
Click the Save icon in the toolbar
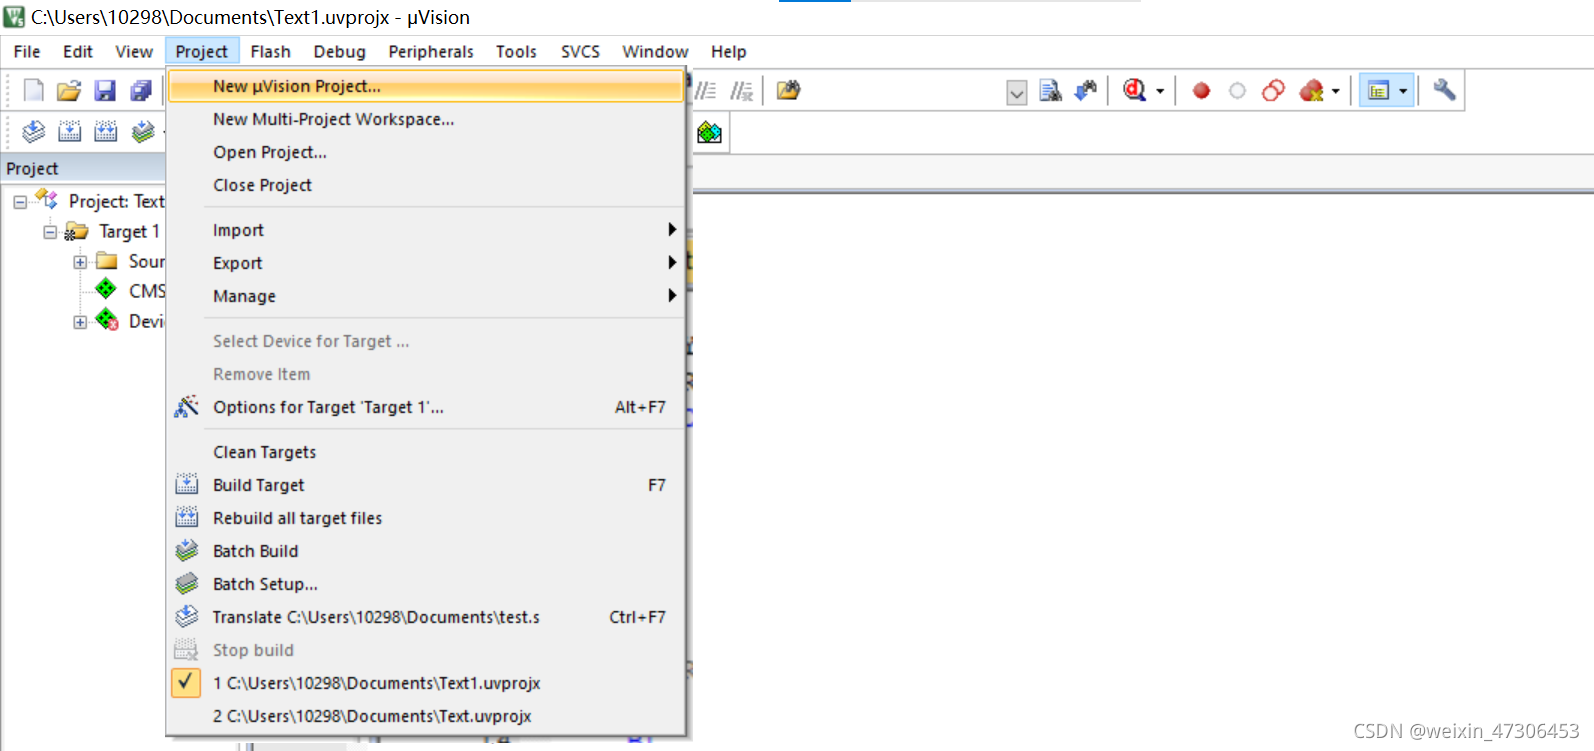[x=105, y=91]
